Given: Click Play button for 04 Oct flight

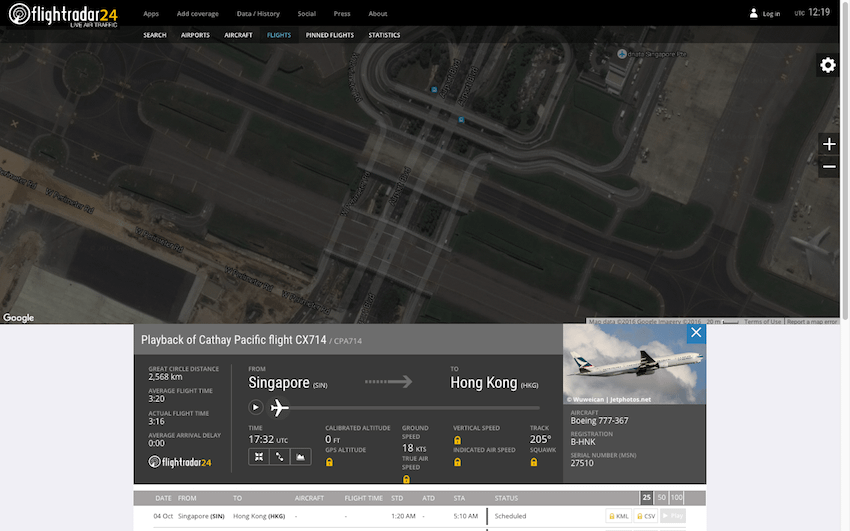Looking at the screenshot, I should tap(673, 516).
